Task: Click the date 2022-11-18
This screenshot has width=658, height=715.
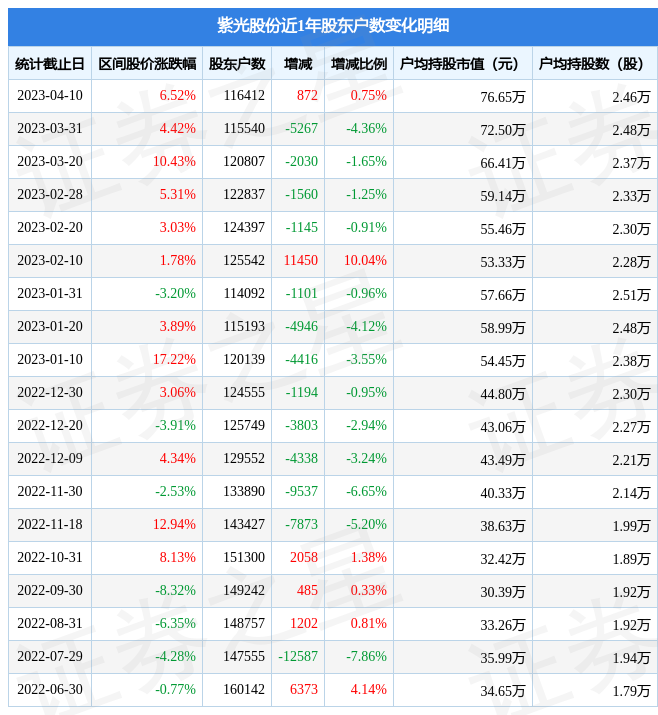Action: click(x=50, y=524)
